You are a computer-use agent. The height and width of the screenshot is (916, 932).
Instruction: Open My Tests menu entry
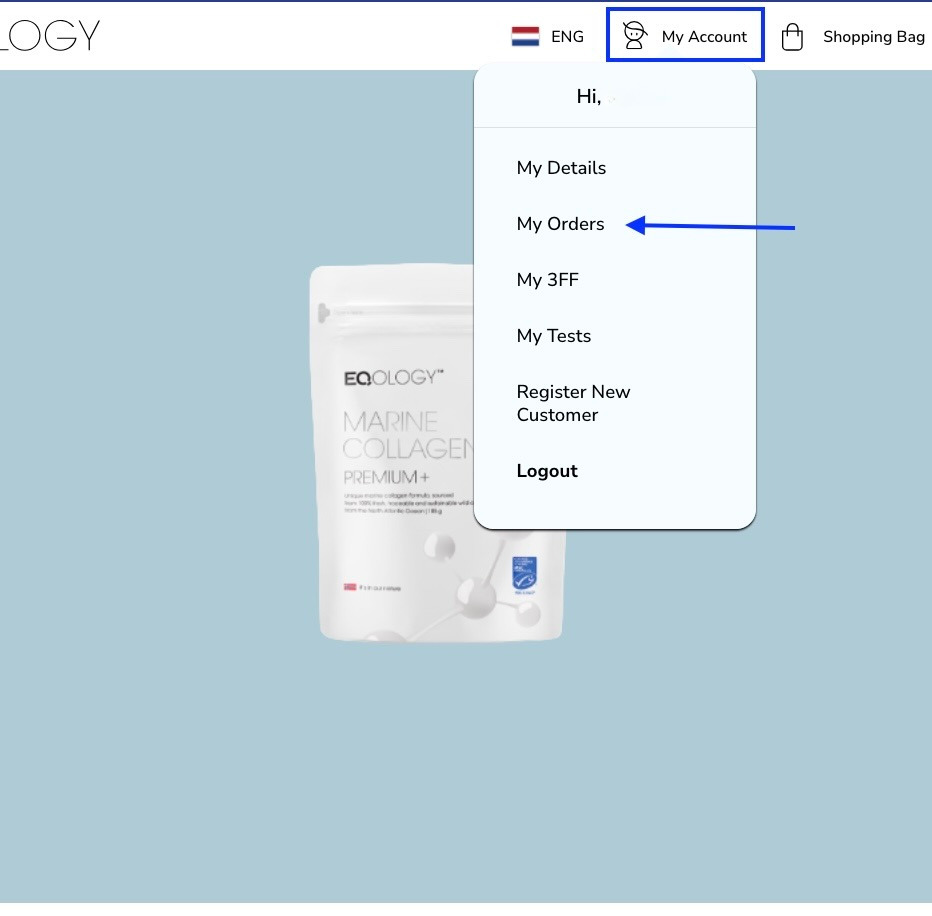(554, 336)
